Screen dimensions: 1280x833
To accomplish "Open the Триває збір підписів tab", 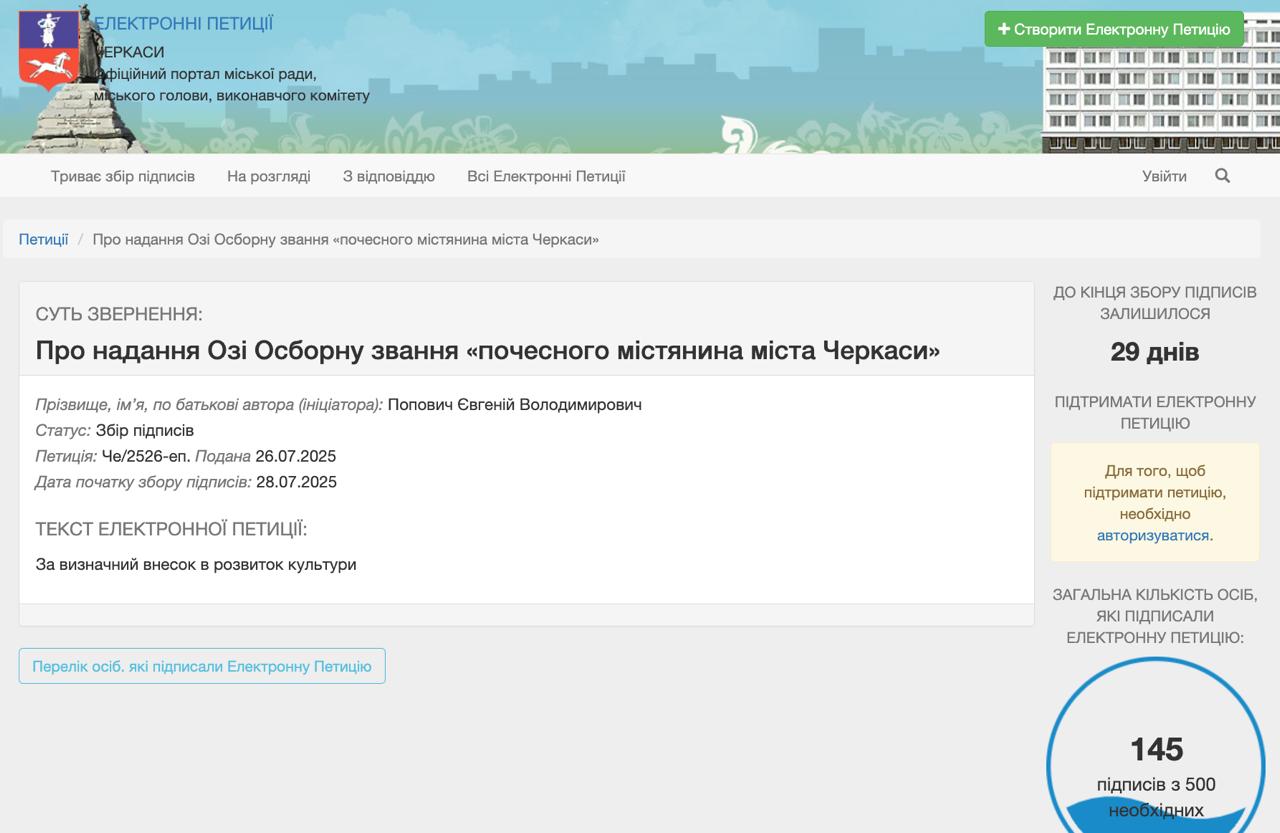I will point(123,176).
